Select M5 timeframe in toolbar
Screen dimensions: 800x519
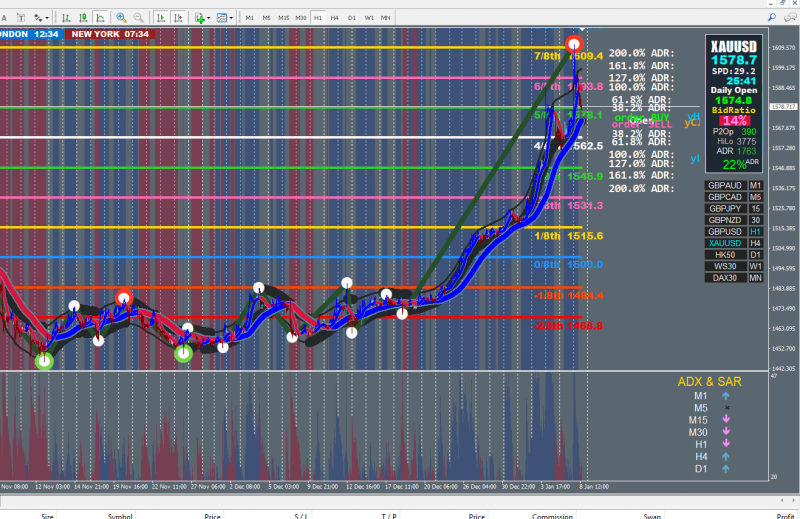click(x=266, y=18)
